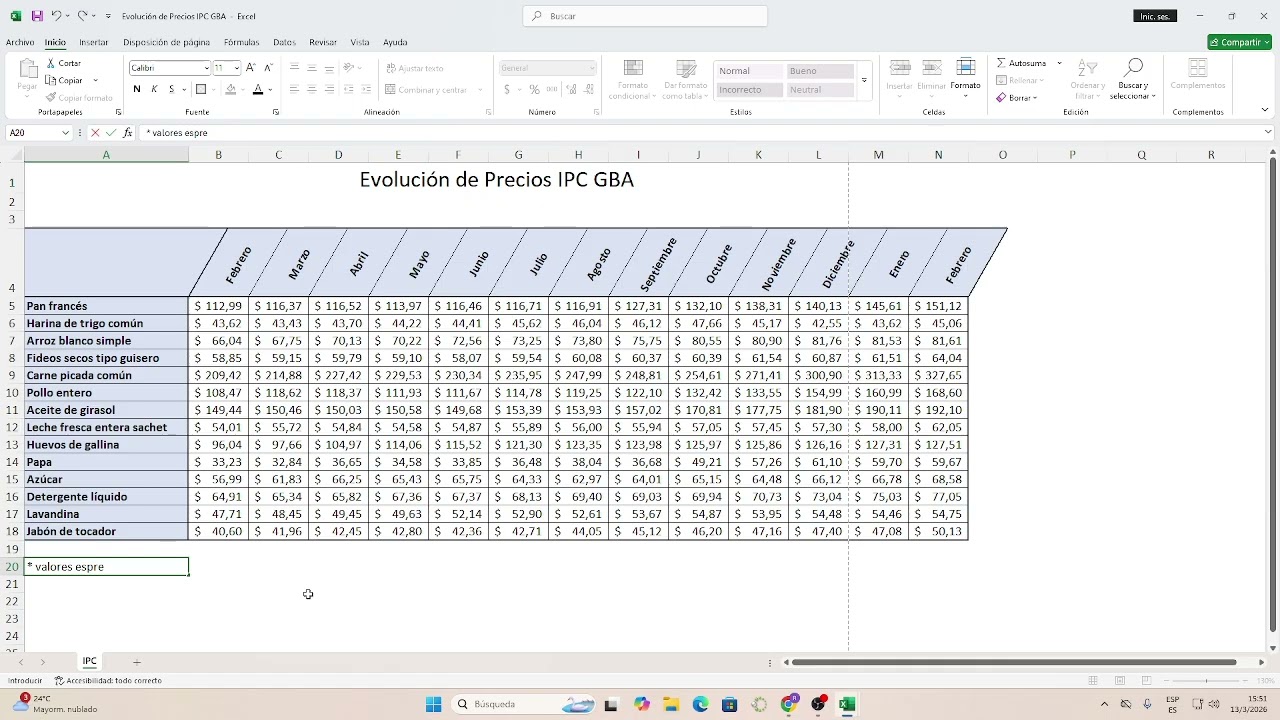Click the decrease font size icon
The height and width of the screenshot is (720, 1280).
click(x=268, y=68)
